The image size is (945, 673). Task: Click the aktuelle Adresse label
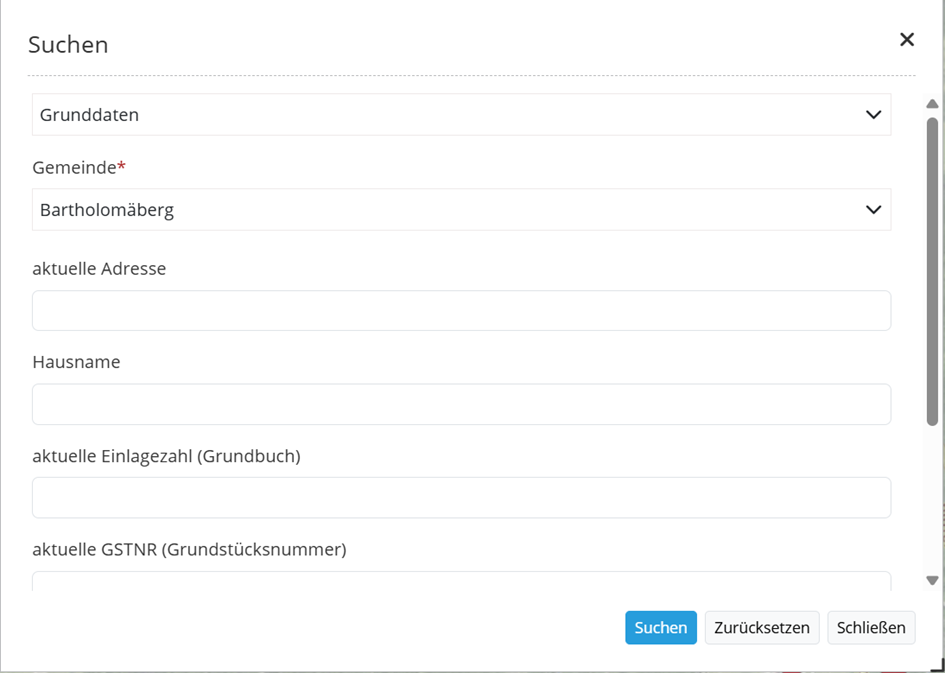point(99,269)
